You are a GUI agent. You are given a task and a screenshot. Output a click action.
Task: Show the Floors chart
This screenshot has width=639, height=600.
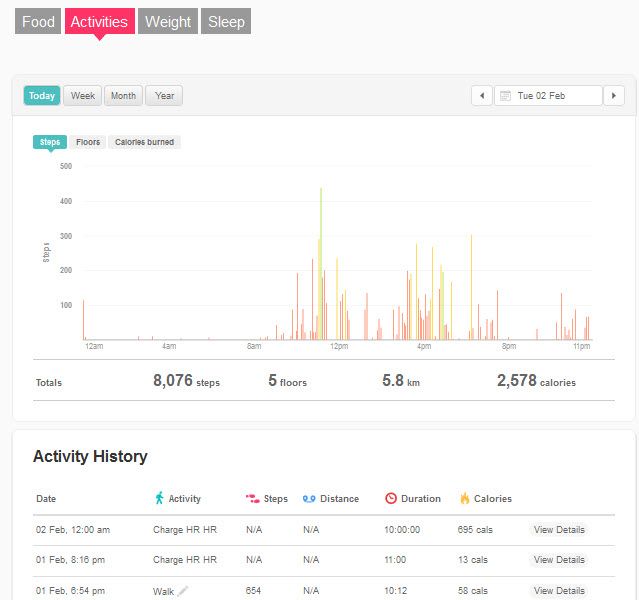pyautogui.click(x=88, y=142)
